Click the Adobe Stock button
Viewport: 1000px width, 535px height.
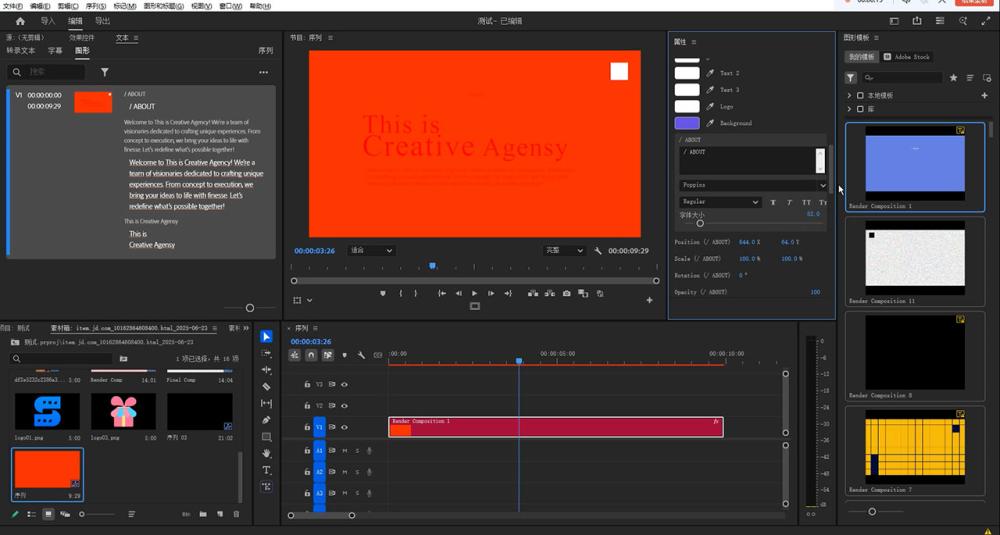pos(907,57)
